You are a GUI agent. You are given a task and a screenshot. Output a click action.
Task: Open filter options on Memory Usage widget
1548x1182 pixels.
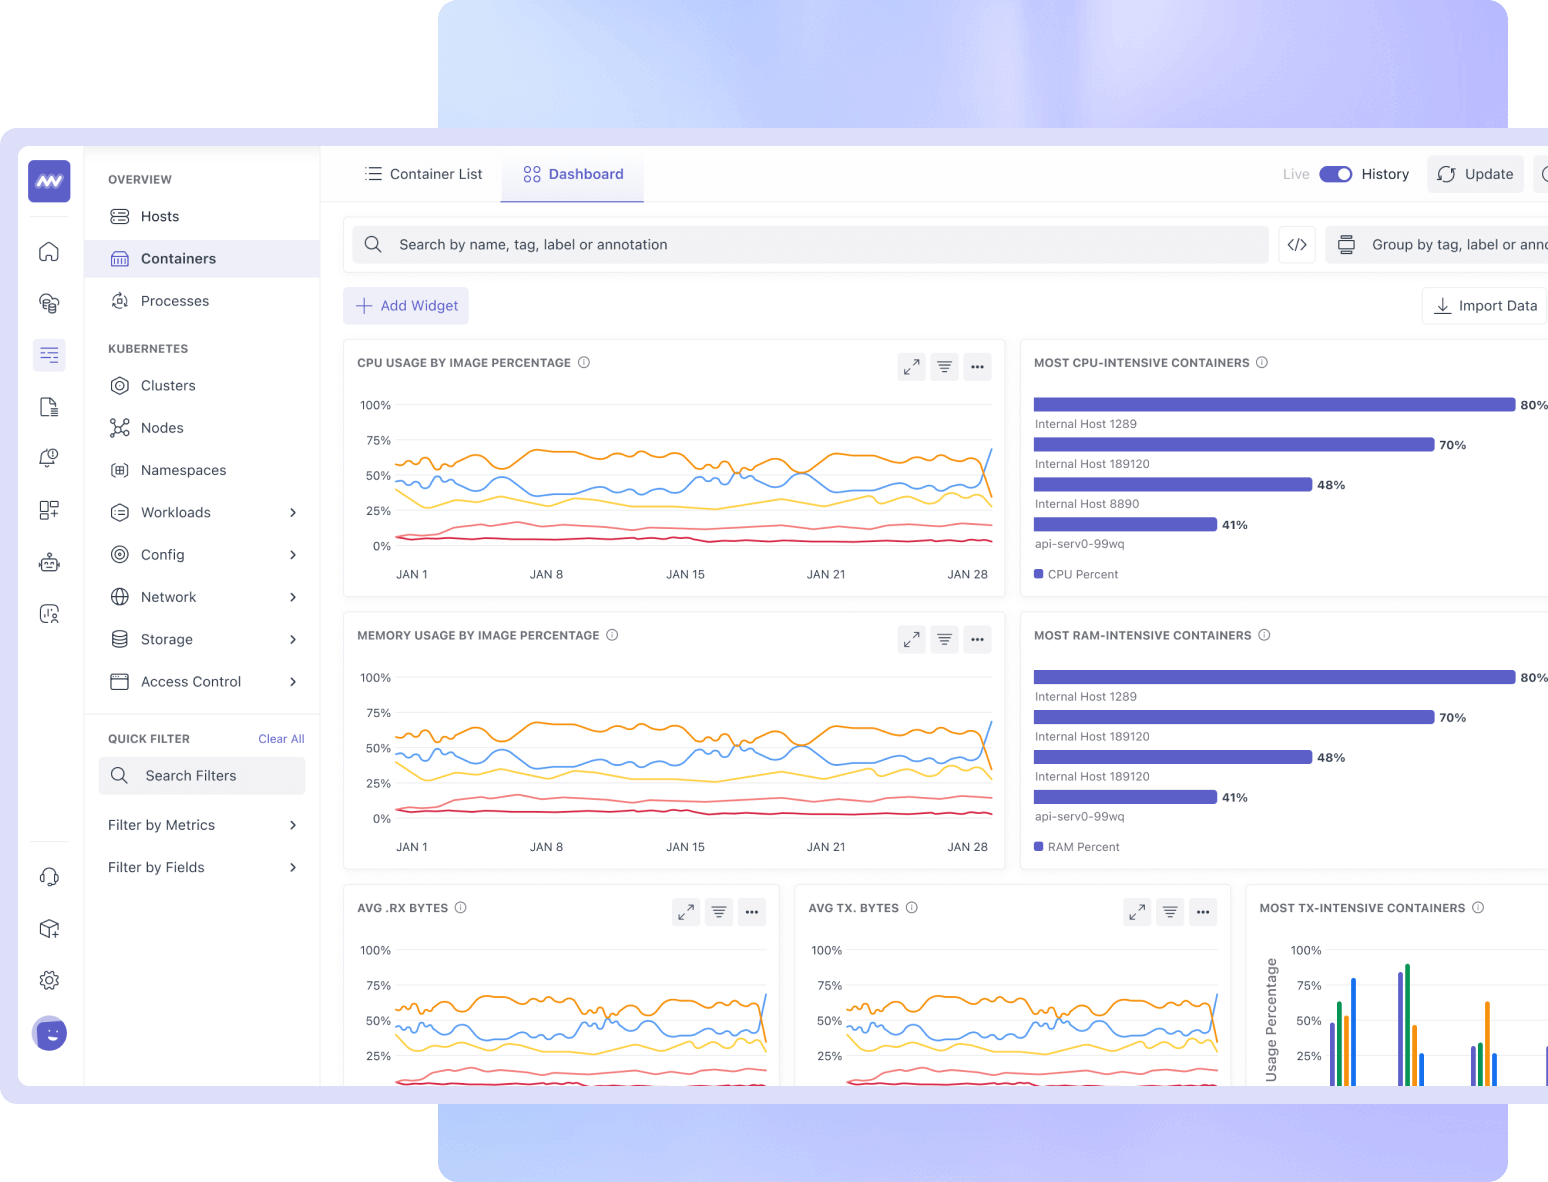click(x=944, y=640)
